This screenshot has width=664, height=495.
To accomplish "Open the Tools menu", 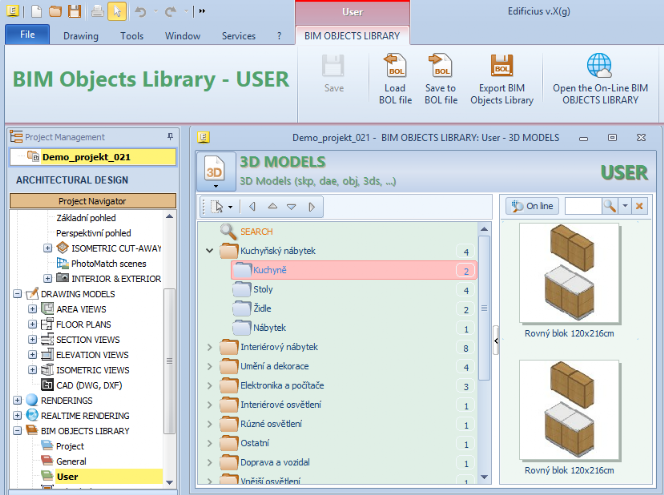I will point(132,36).
